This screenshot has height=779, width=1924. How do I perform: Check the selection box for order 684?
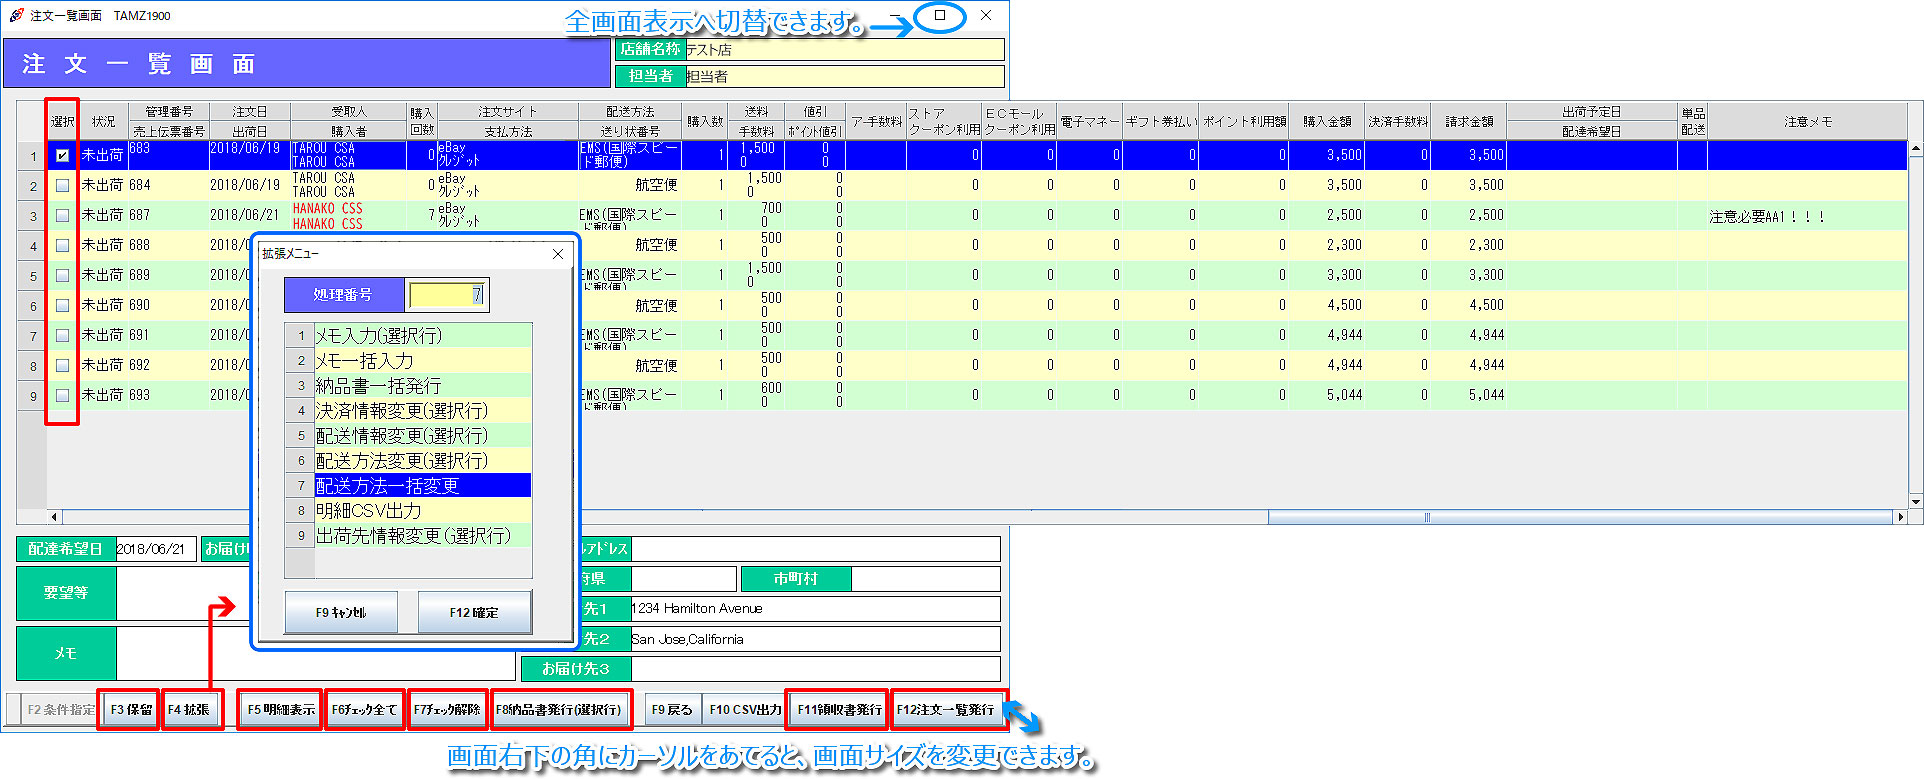tap(62, 185)
